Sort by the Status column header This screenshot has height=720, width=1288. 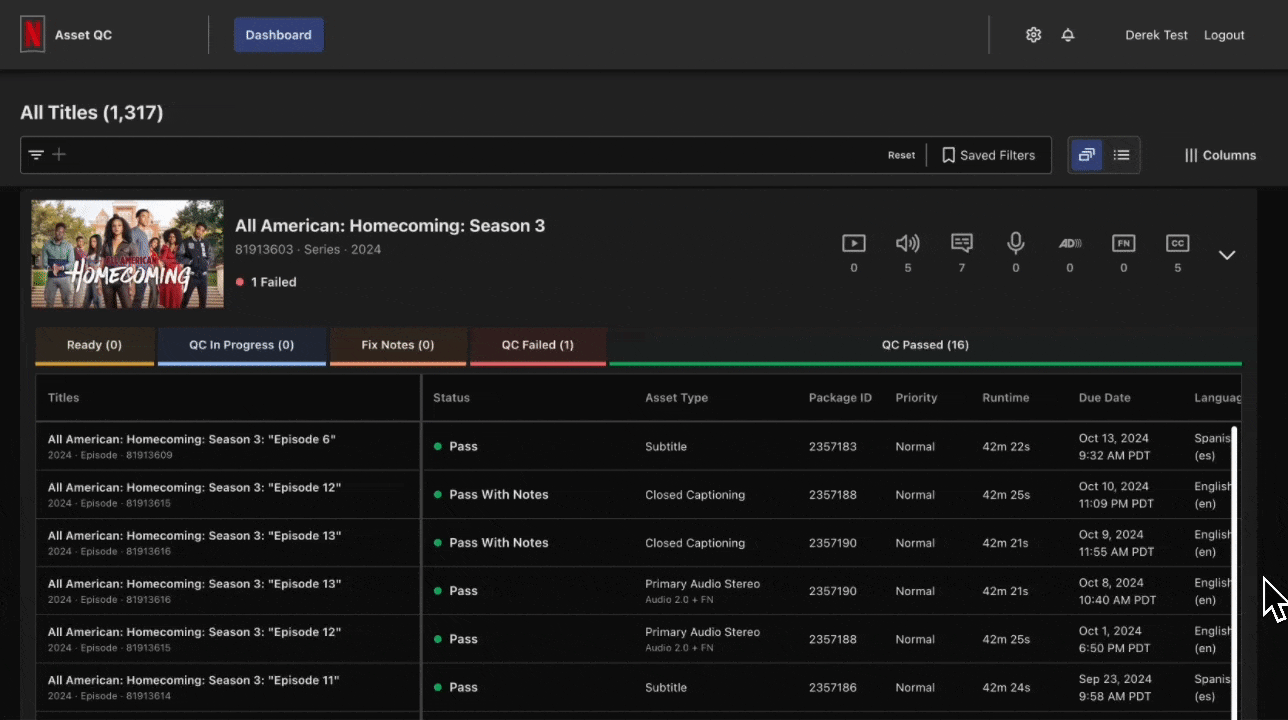(451, 398)
